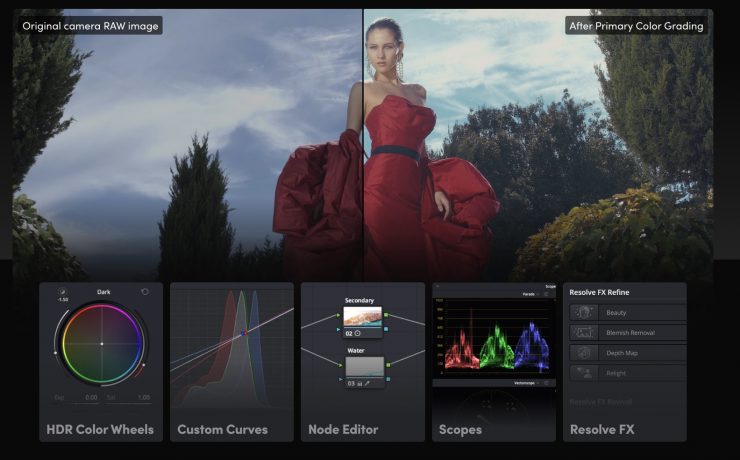The width and height of the screenshot is (740, 460).
Task: Open the HDR Color Wheels panel
Action: pyautogui.click(x=100, y=430)
